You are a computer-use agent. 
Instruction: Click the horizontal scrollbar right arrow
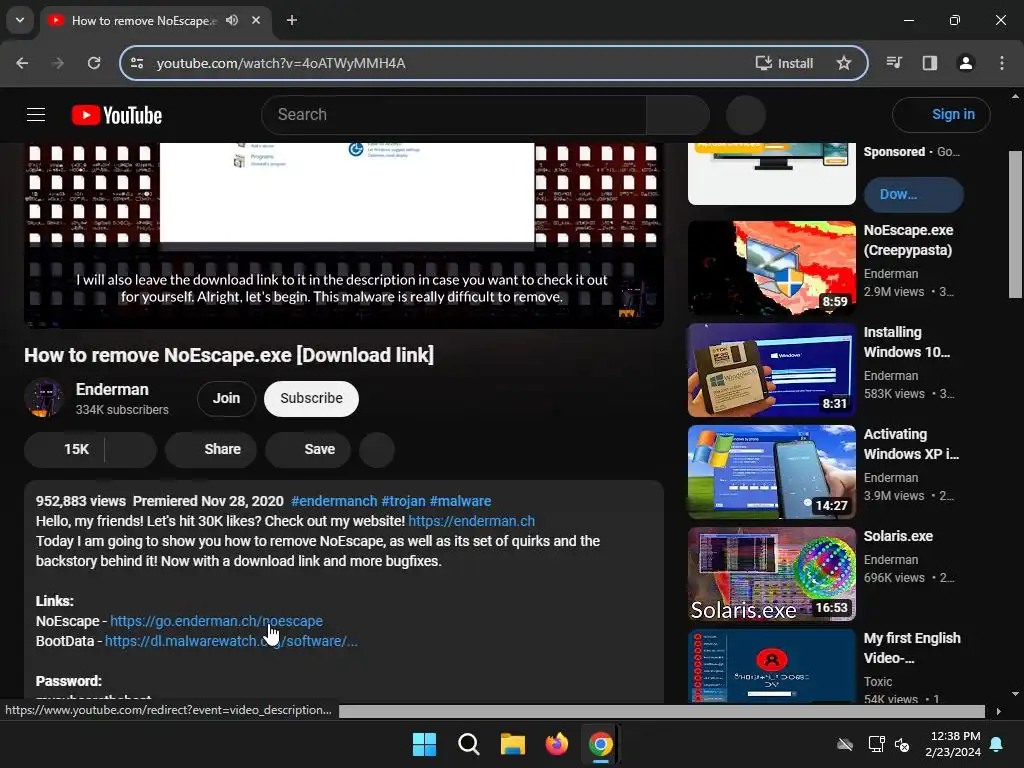coord(998,711)
